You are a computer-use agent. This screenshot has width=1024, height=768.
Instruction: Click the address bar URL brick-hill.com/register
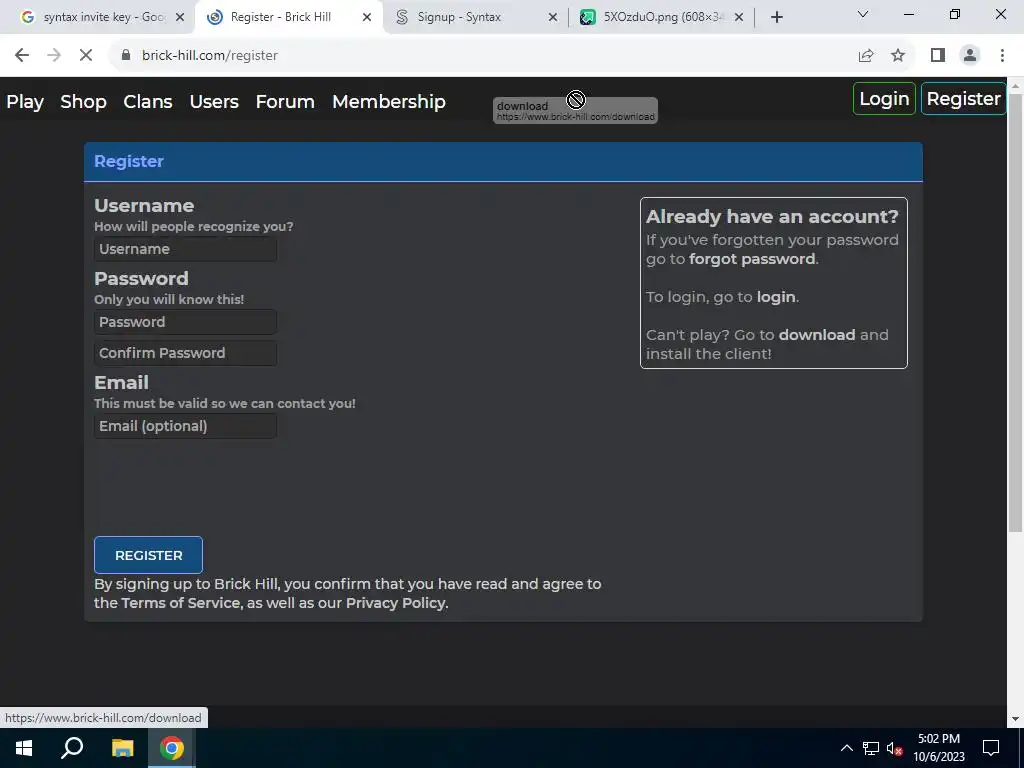click(210, 56)
